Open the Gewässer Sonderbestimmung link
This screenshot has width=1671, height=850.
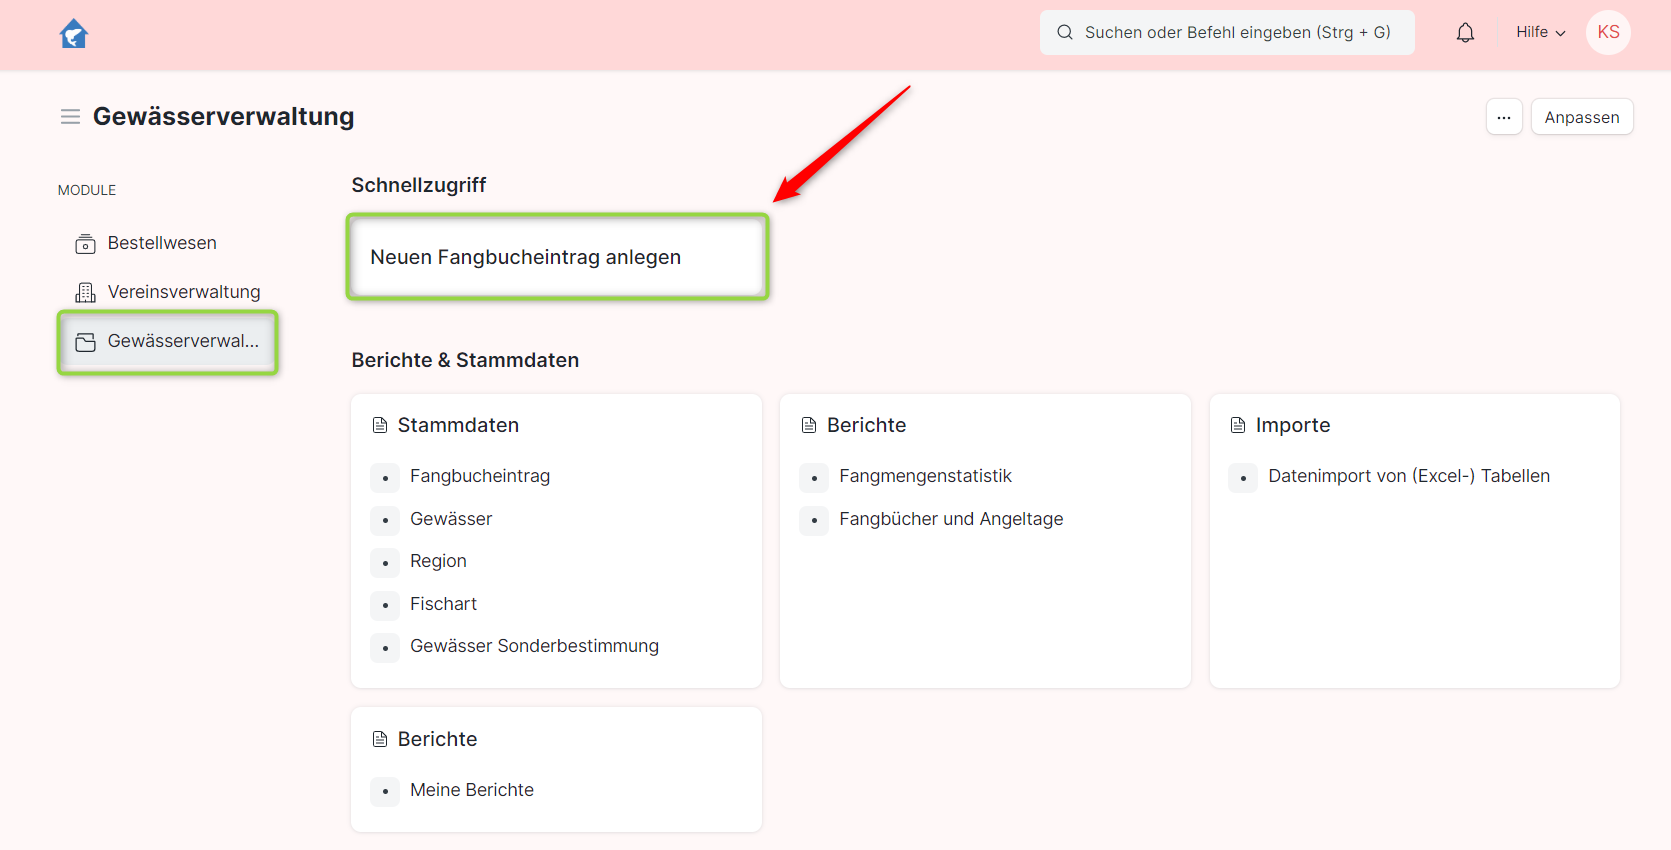point(534,647)
